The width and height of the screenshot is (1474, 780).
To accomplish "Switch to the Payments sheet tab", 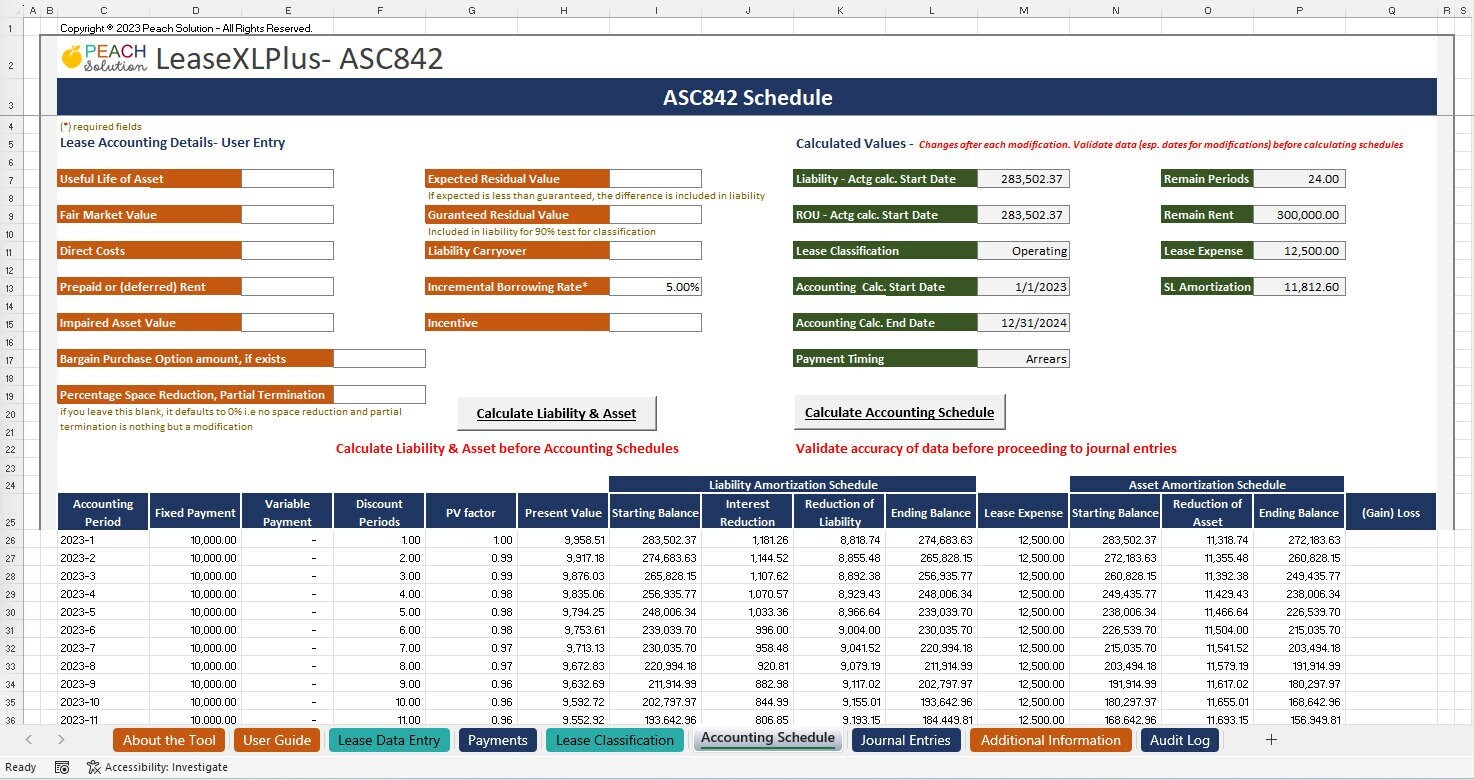I will coord(497,740).
